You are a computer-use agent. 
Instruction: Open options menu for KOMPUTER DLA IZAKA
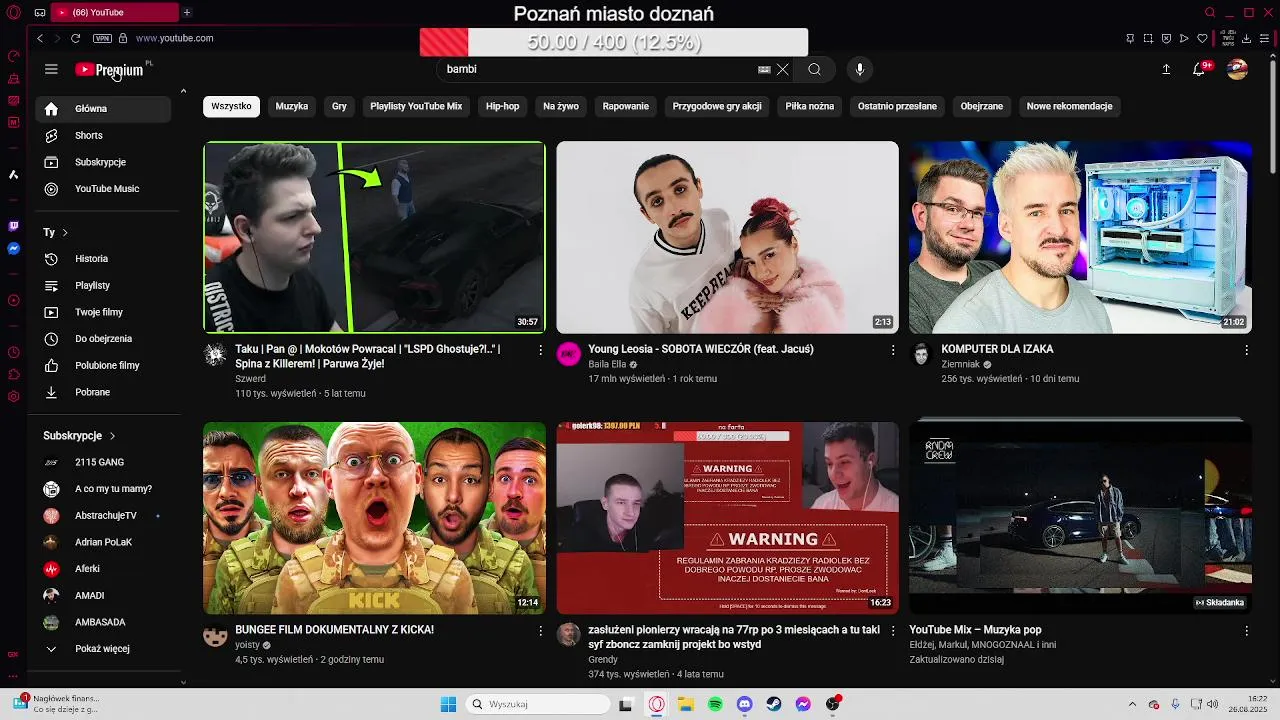[1246, 350]
